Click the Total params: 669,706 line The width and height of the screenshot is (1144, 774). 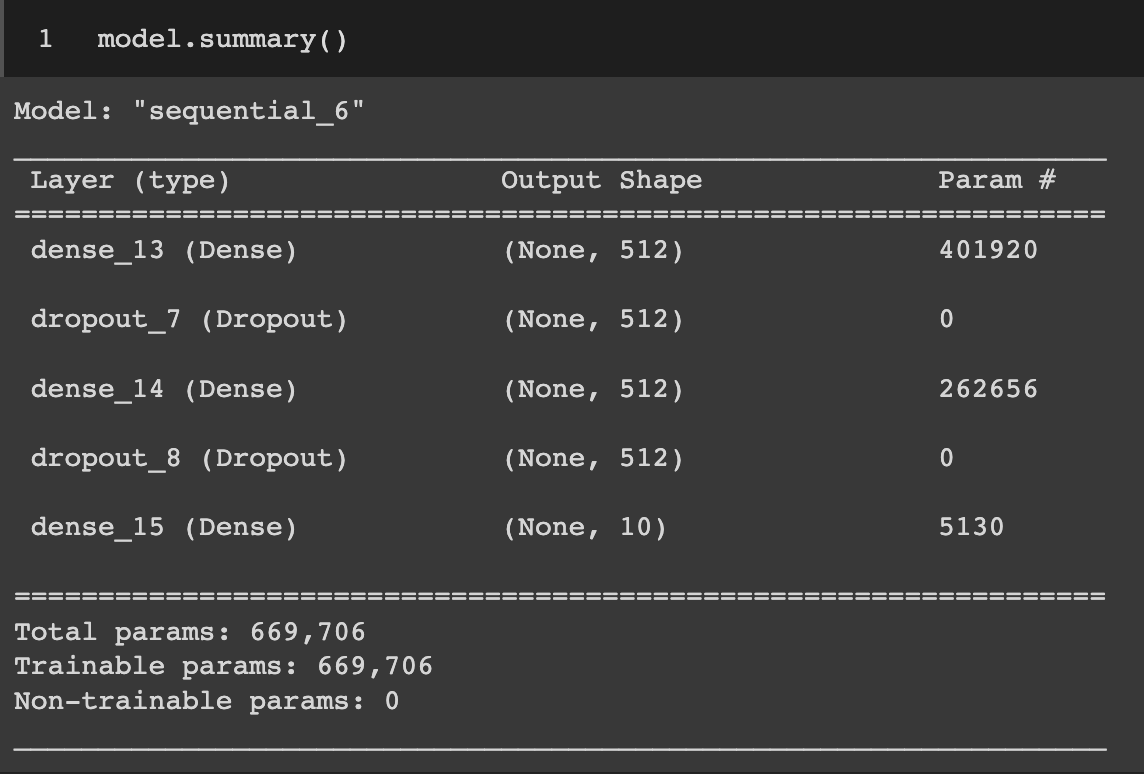coord(190,632)
